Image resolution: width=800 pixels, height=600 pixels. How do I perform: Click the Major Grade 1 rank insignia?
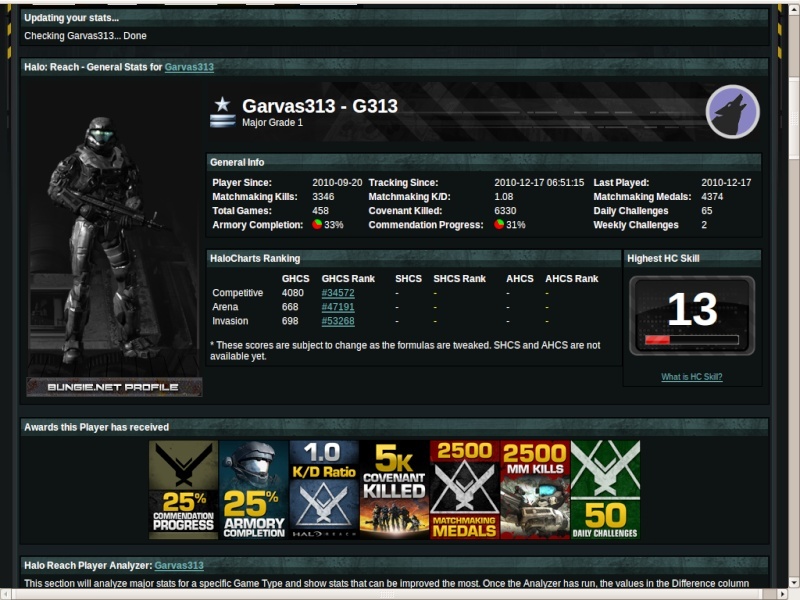pos(222,112)
